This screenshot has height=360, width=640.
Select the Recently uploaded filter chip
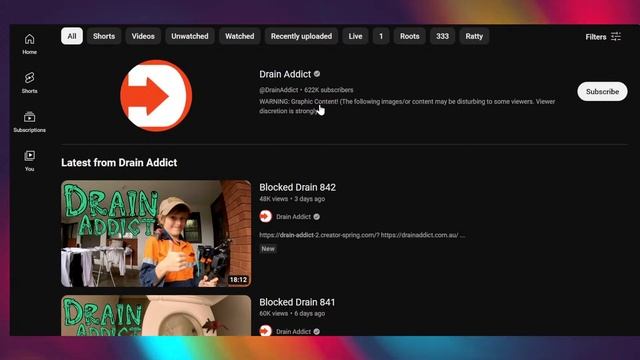(301, 36)
